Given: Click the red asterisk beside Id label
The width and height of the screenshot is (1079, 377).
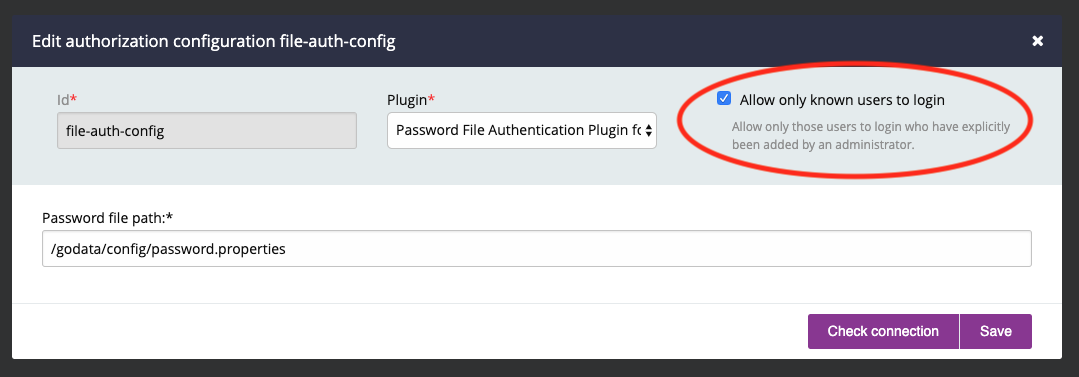Looking at the screenshot, I should coord(74,98).
